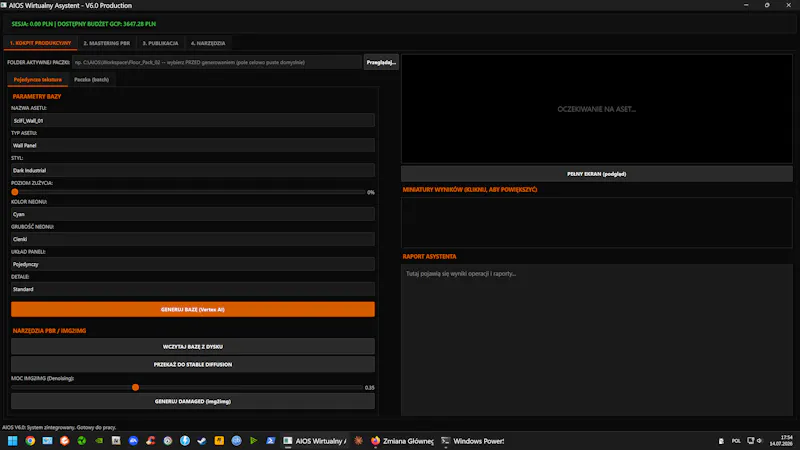This screenshot has height=450, width=800.
Task: Open the Typ asetu Wall Panel dropdown
Action: point(193,145)
